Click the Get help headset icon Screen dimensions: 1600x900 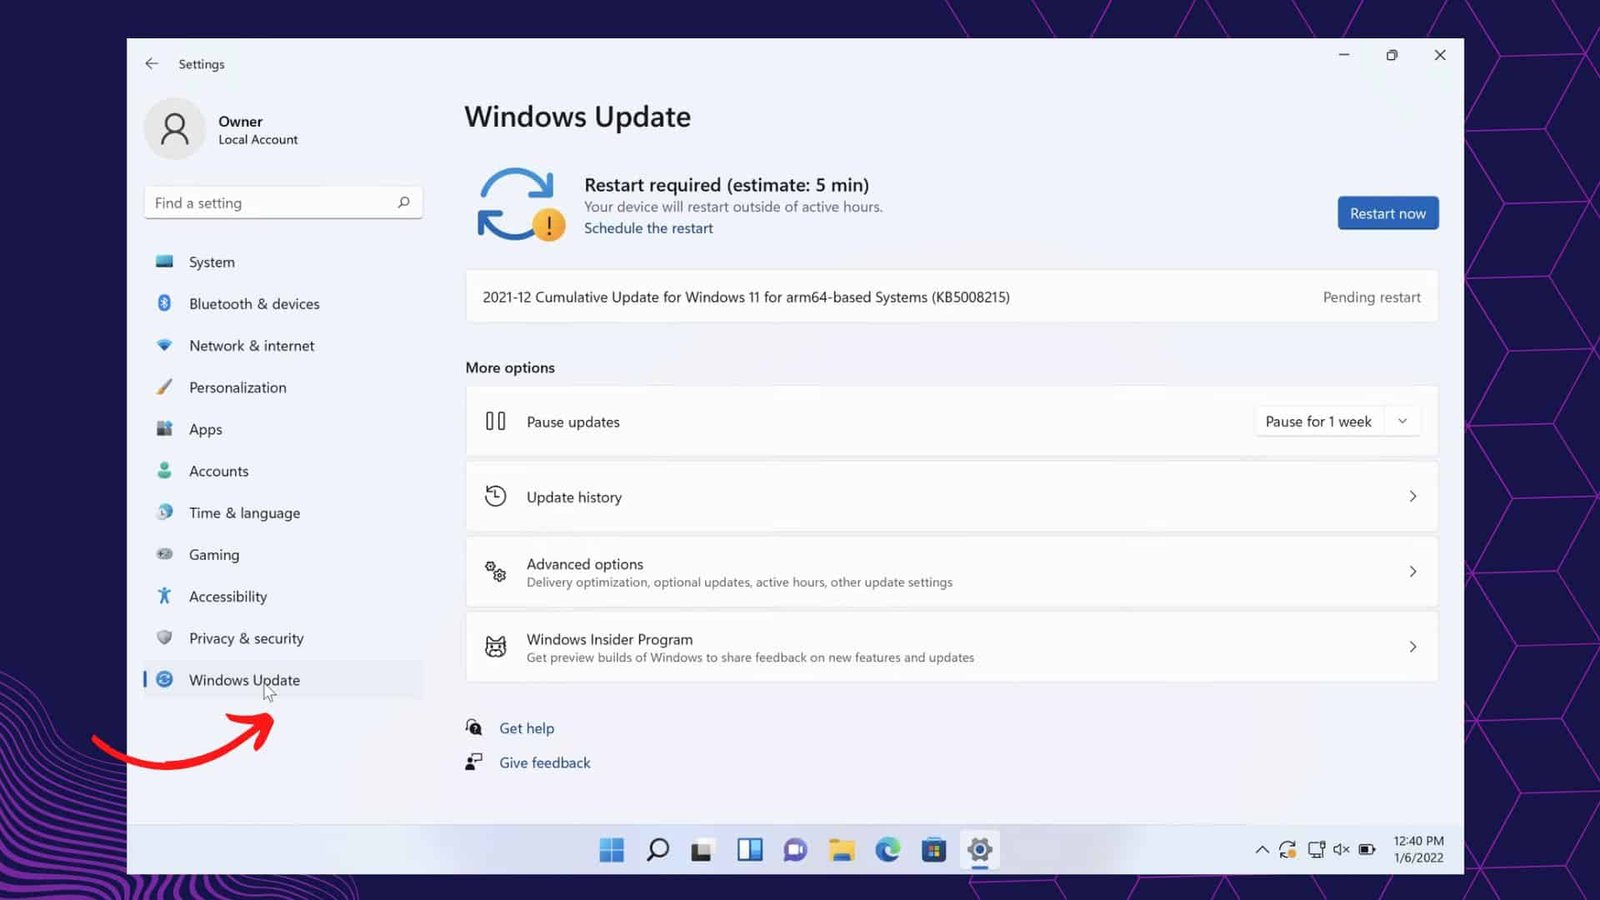[x=474, y=727]
